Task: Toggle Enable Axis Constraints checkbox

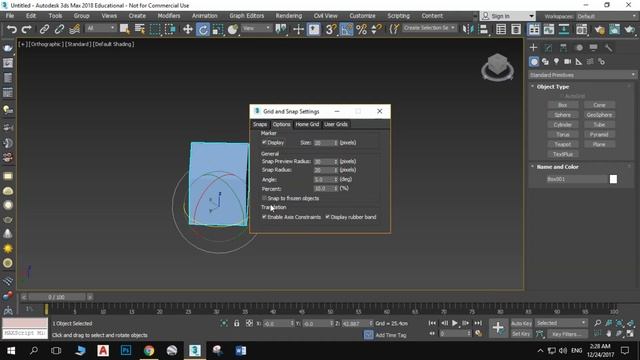Action: coord(264,217)
